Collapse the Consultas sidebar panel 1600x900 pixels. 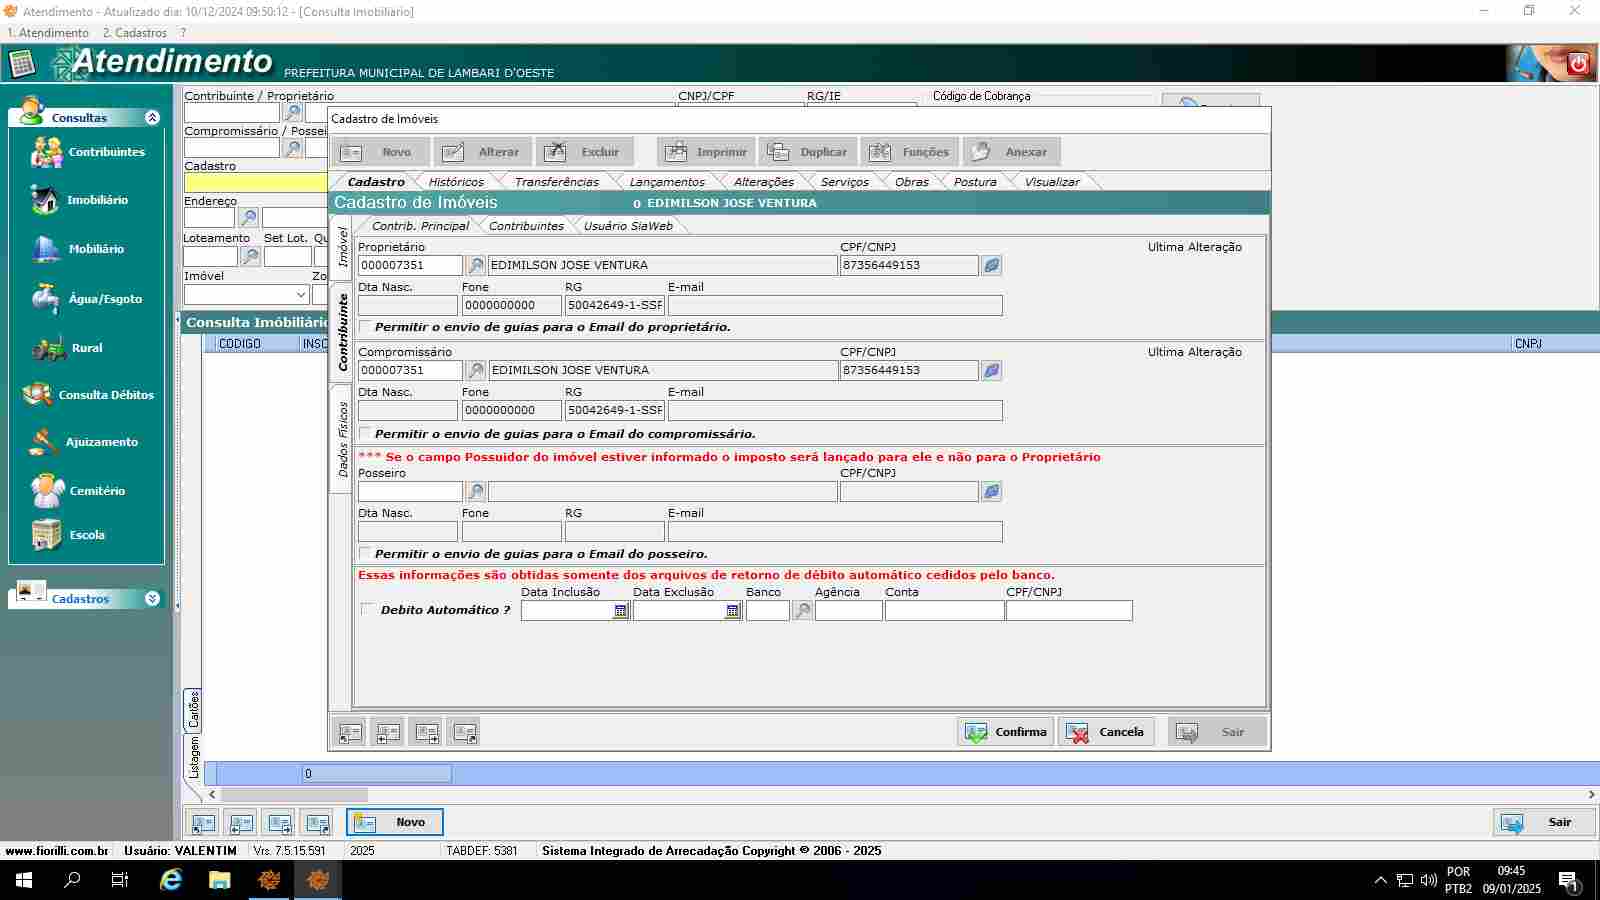point(152,118)
